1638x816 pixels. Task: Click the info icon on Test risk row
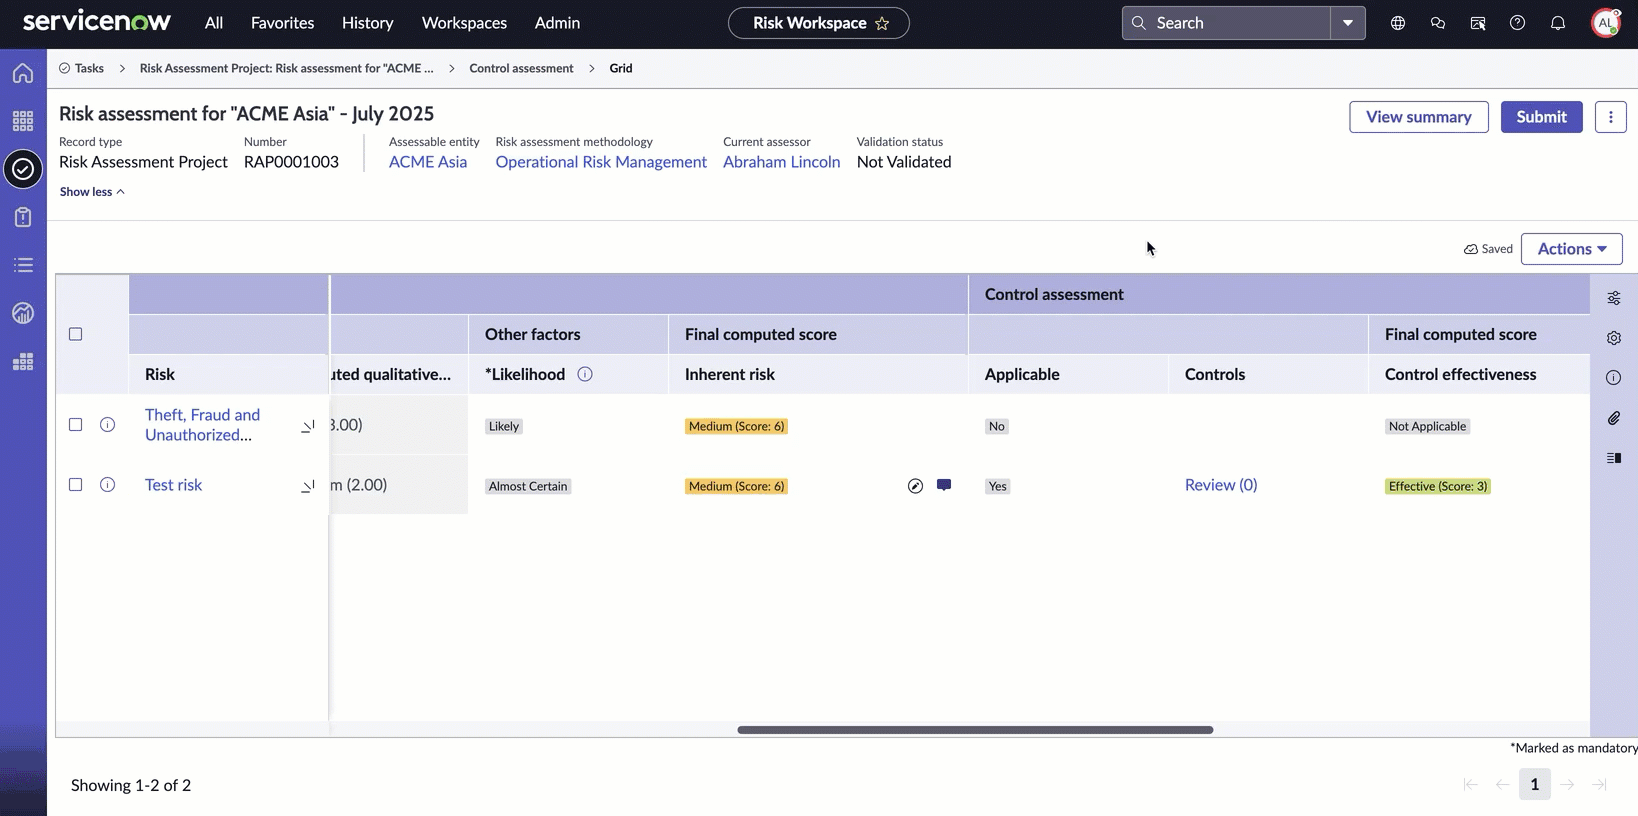[107, 484]
